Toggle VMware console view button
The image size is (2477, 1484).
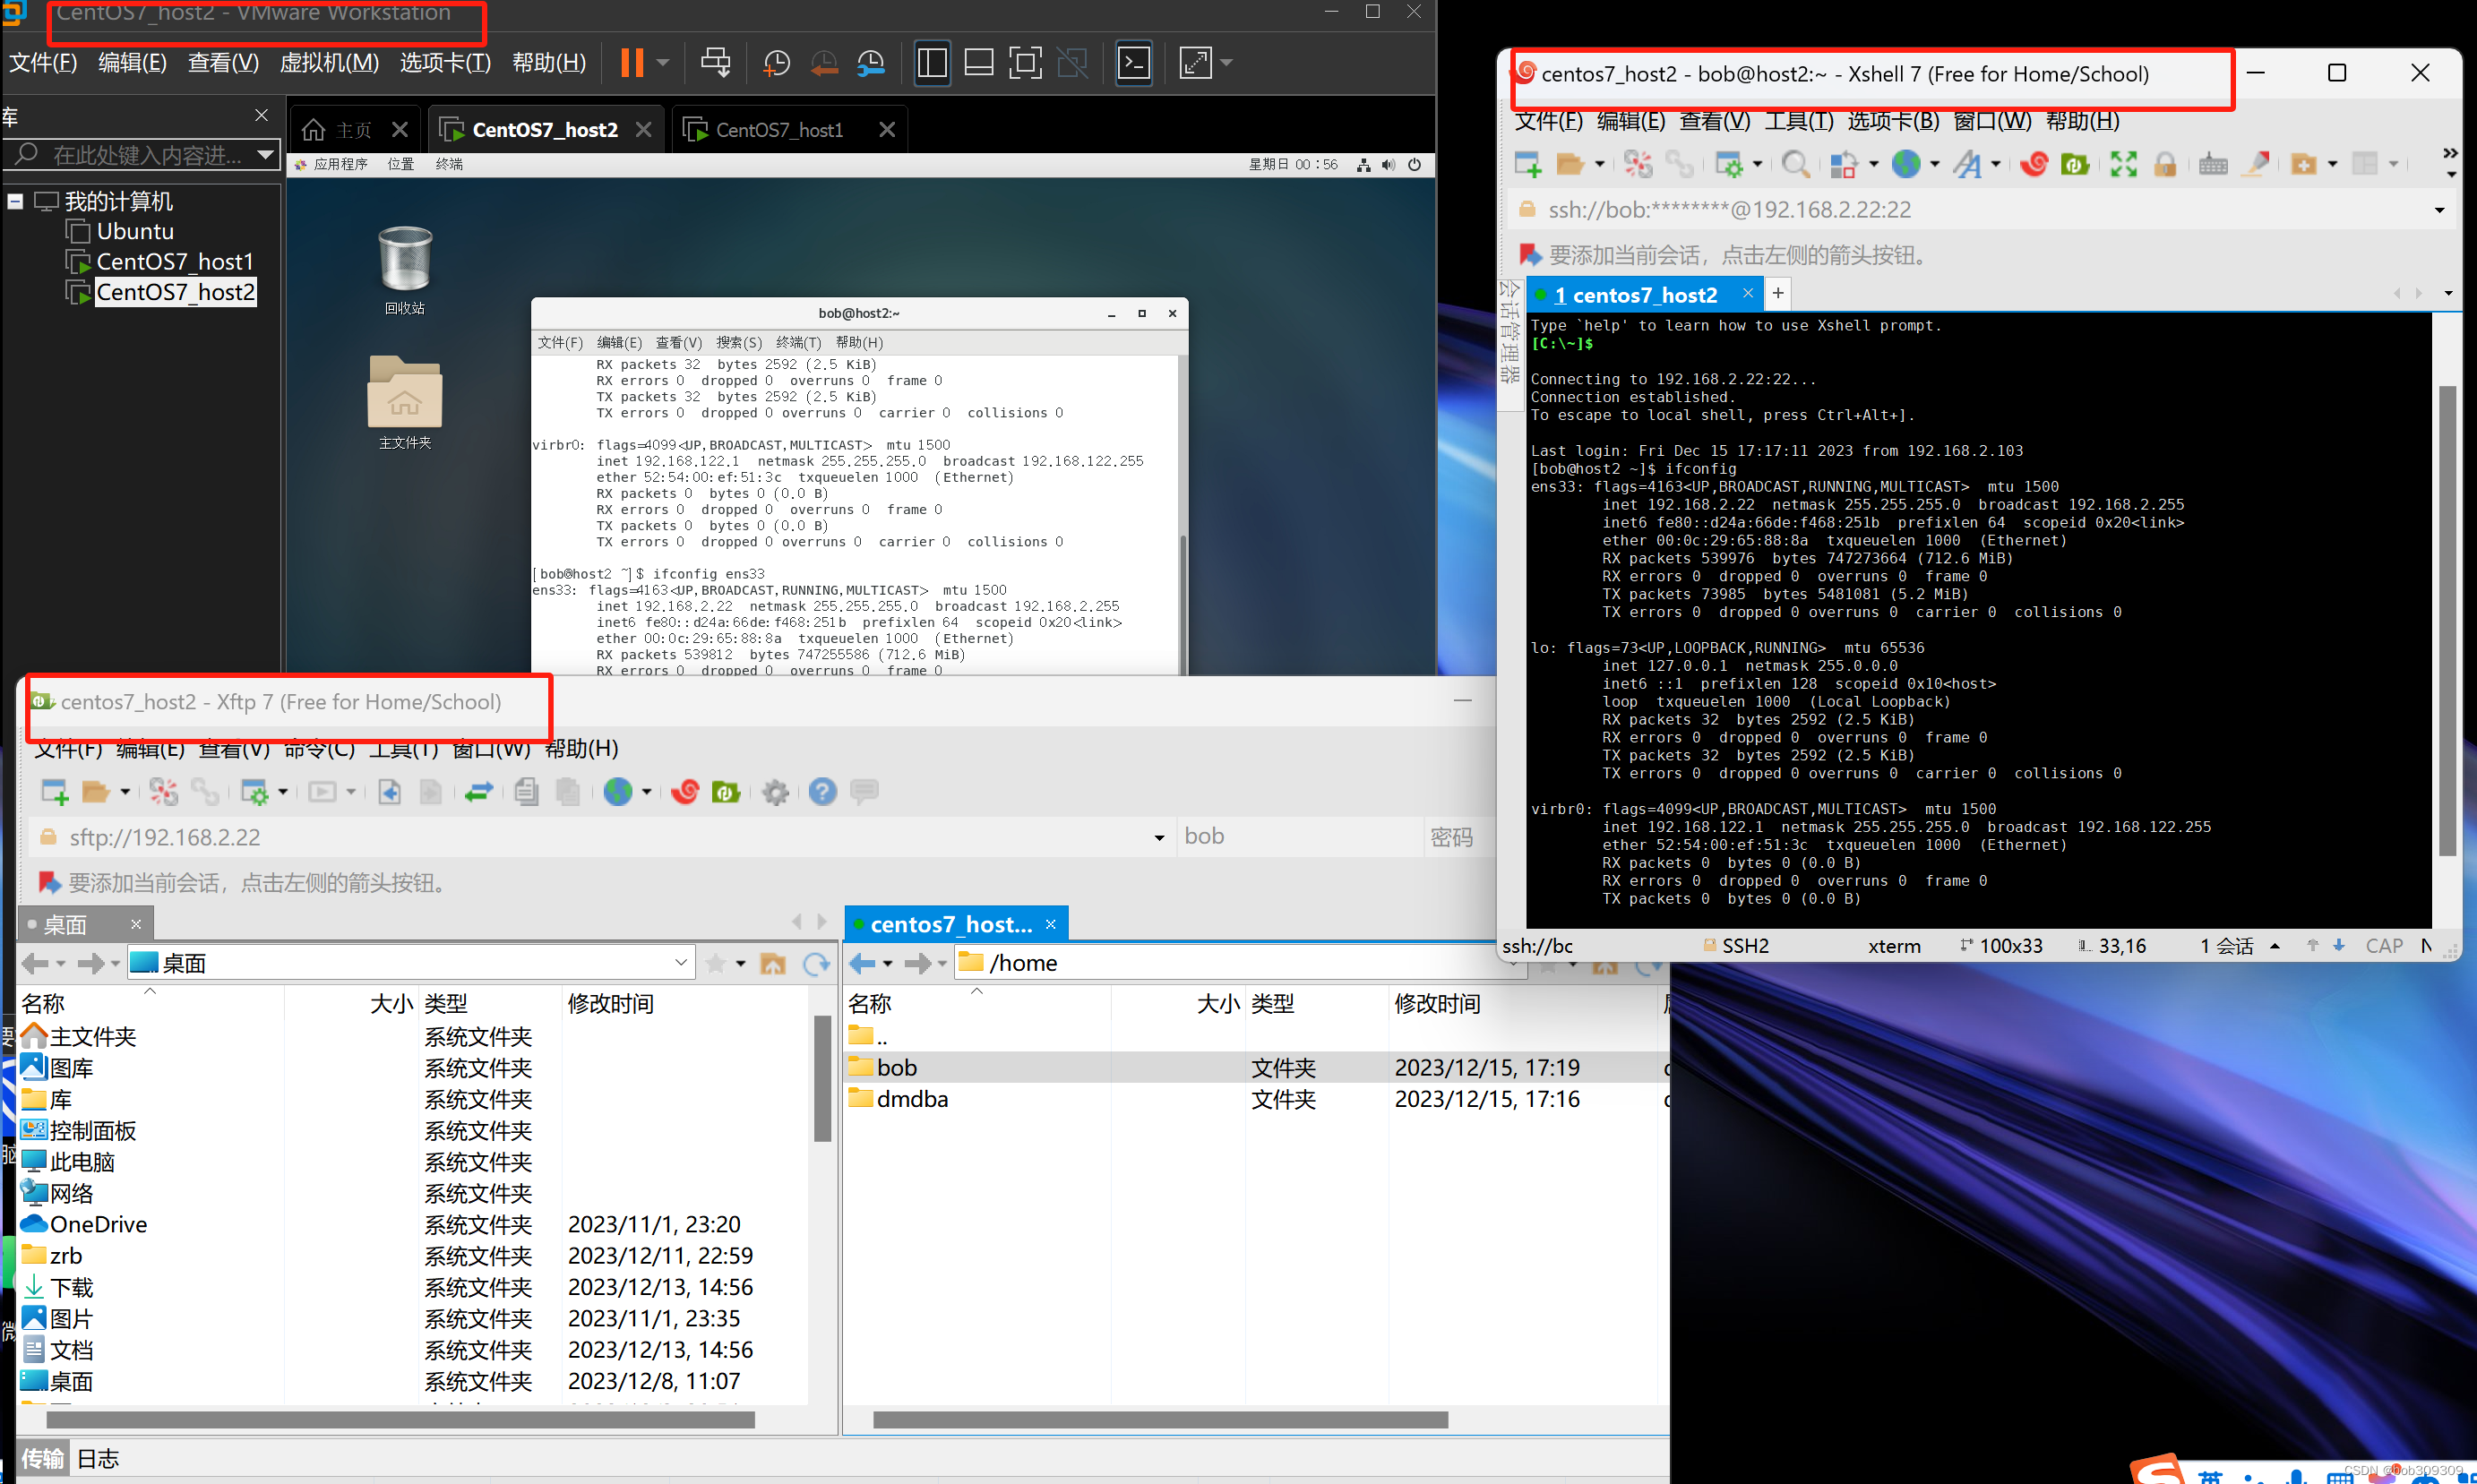pyautogui.click(x=1133, y=63)
